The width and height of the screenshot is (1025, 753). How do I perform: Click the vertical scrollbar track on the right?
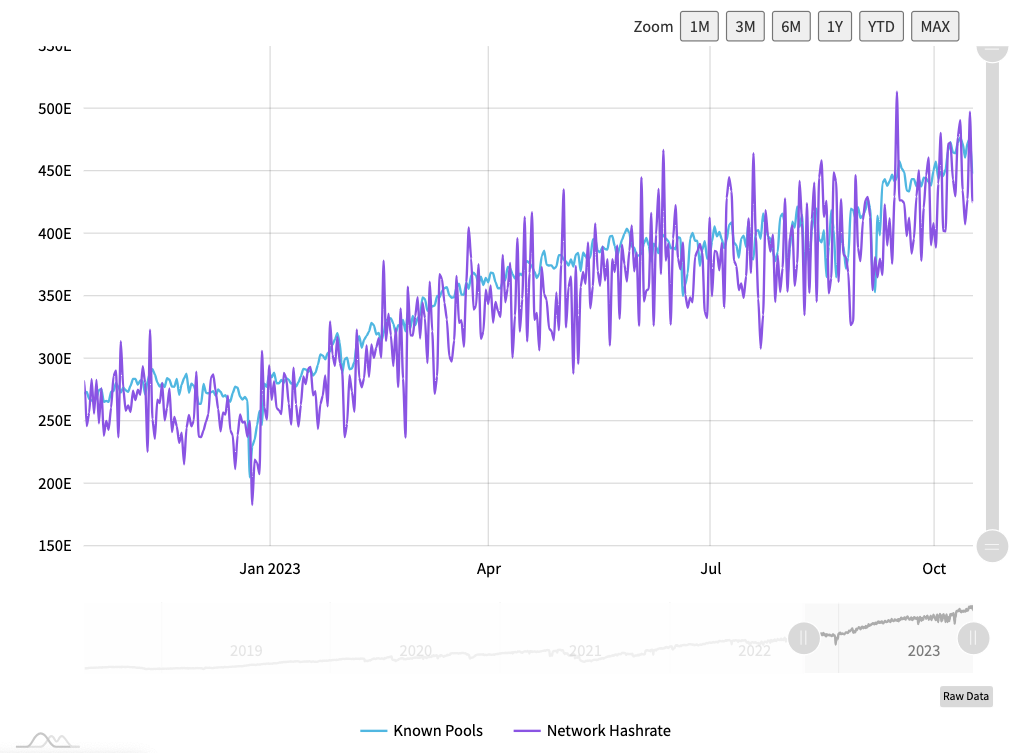991,300
